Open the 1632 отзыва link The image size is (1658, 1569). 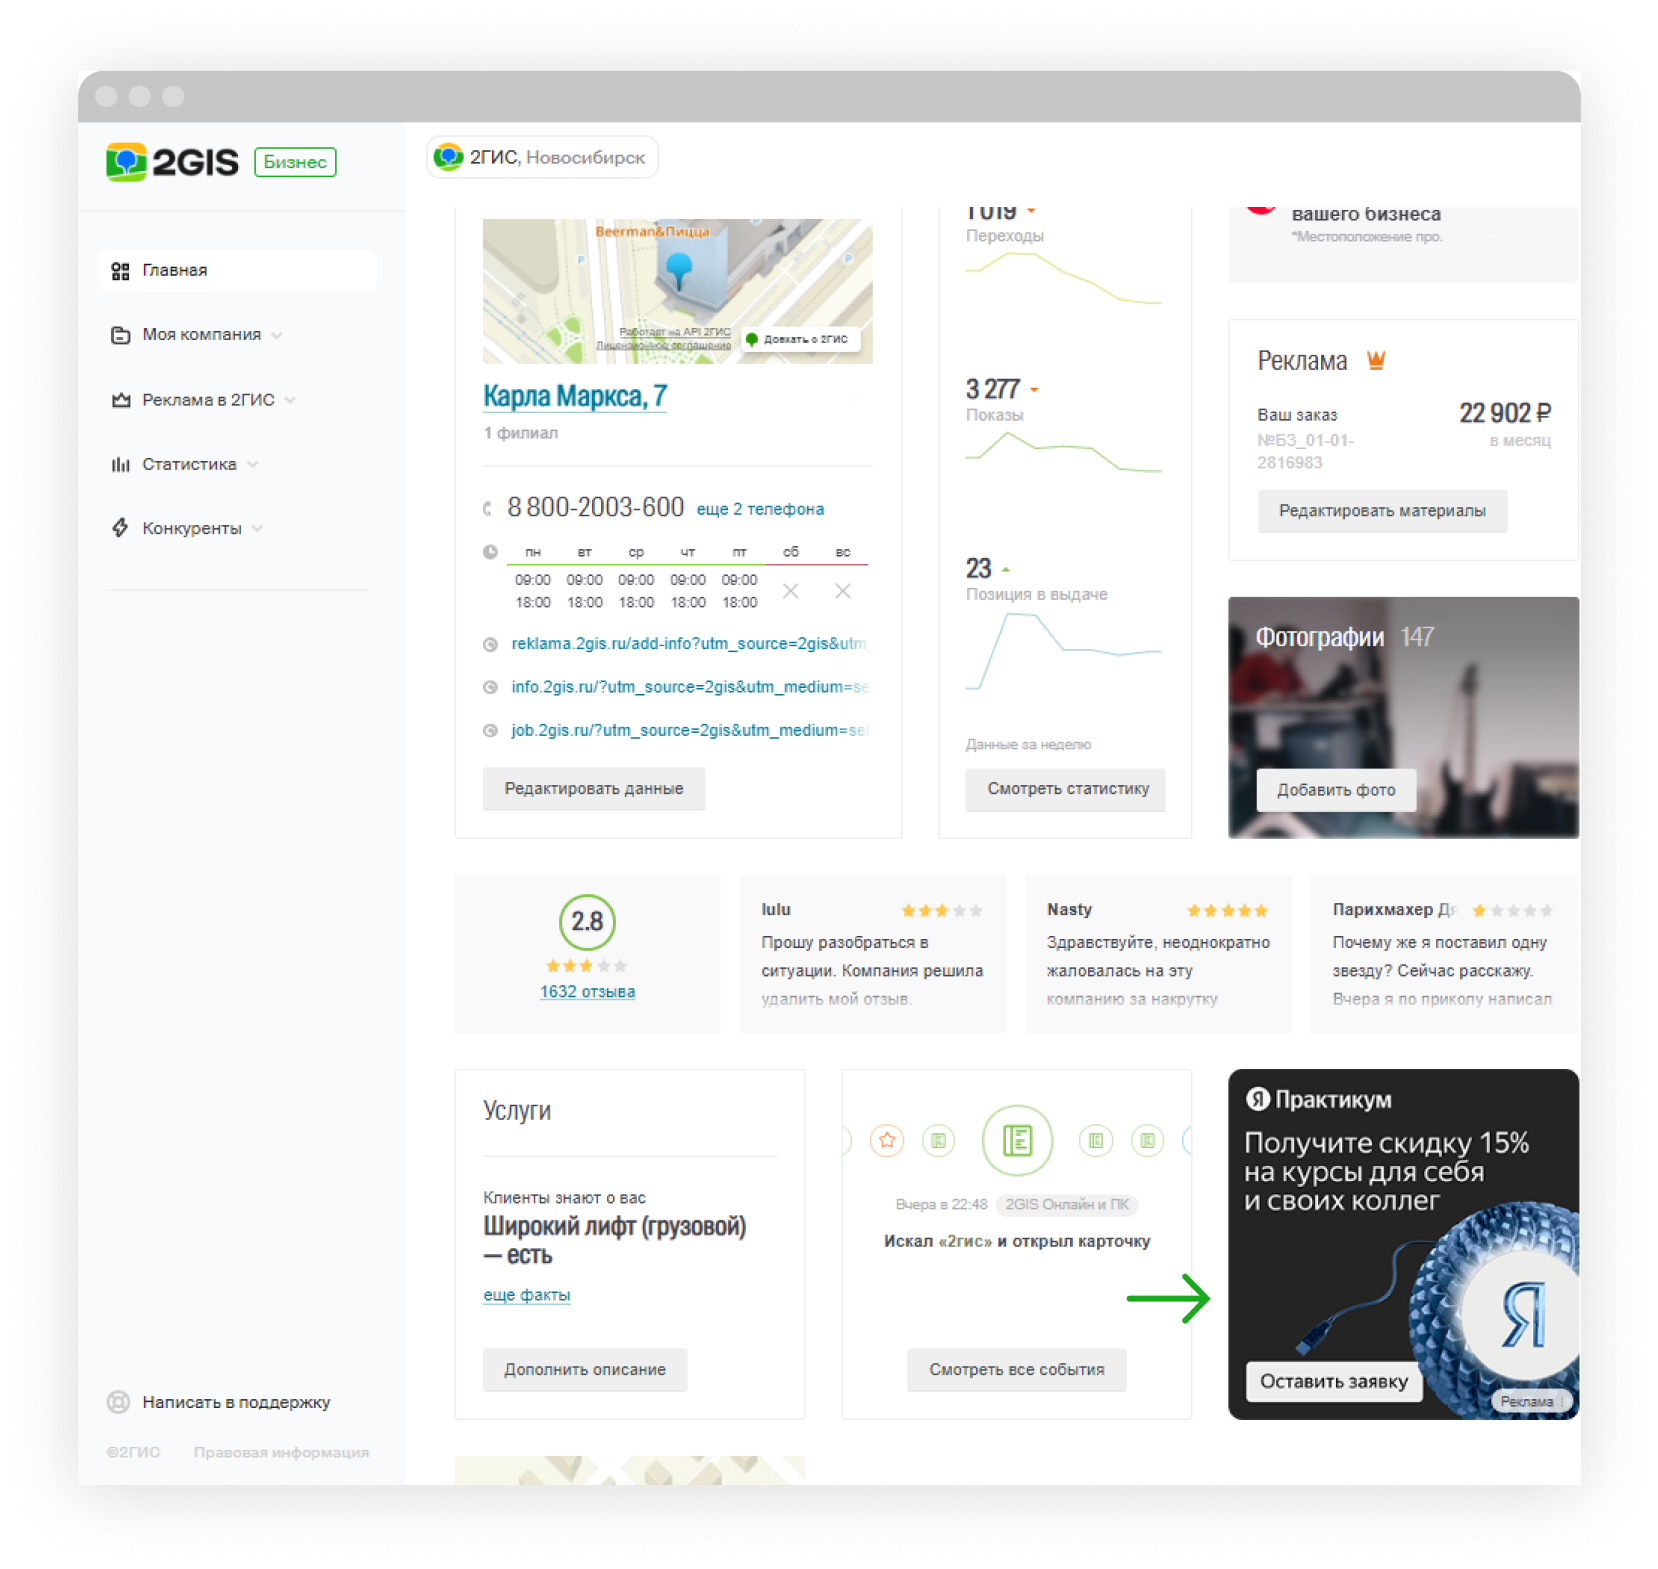point(587,992)
